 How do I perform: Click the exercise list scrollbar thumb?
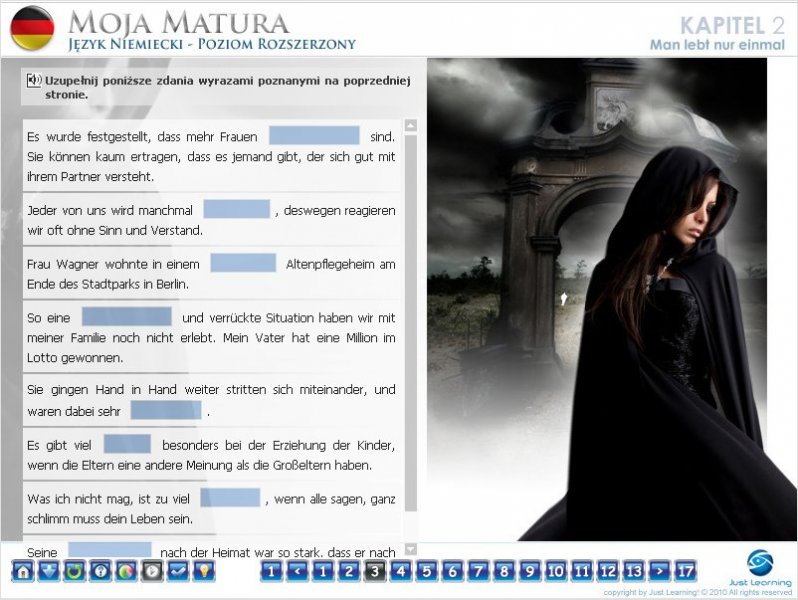(x=411, y=323)
